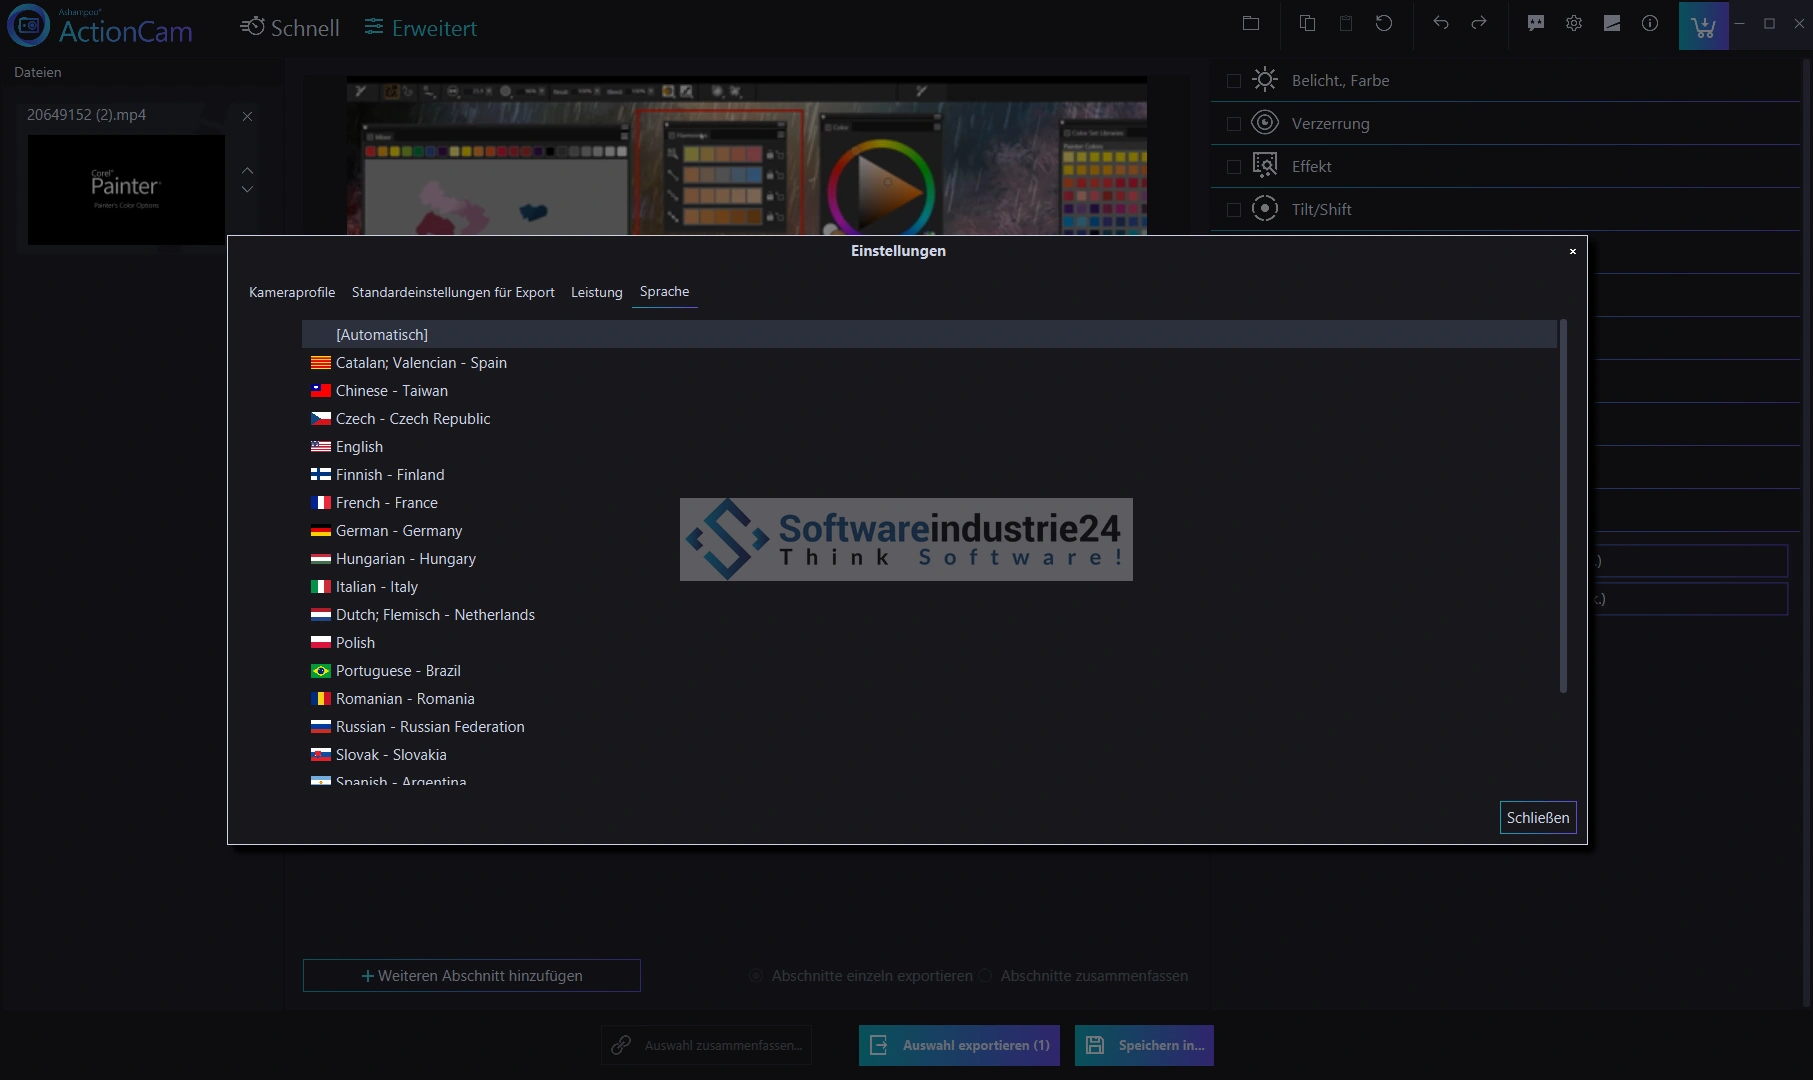This screenshot has height=1080, width=1813.
Task: Move file down with the down chevron
Action: (247, 189)
